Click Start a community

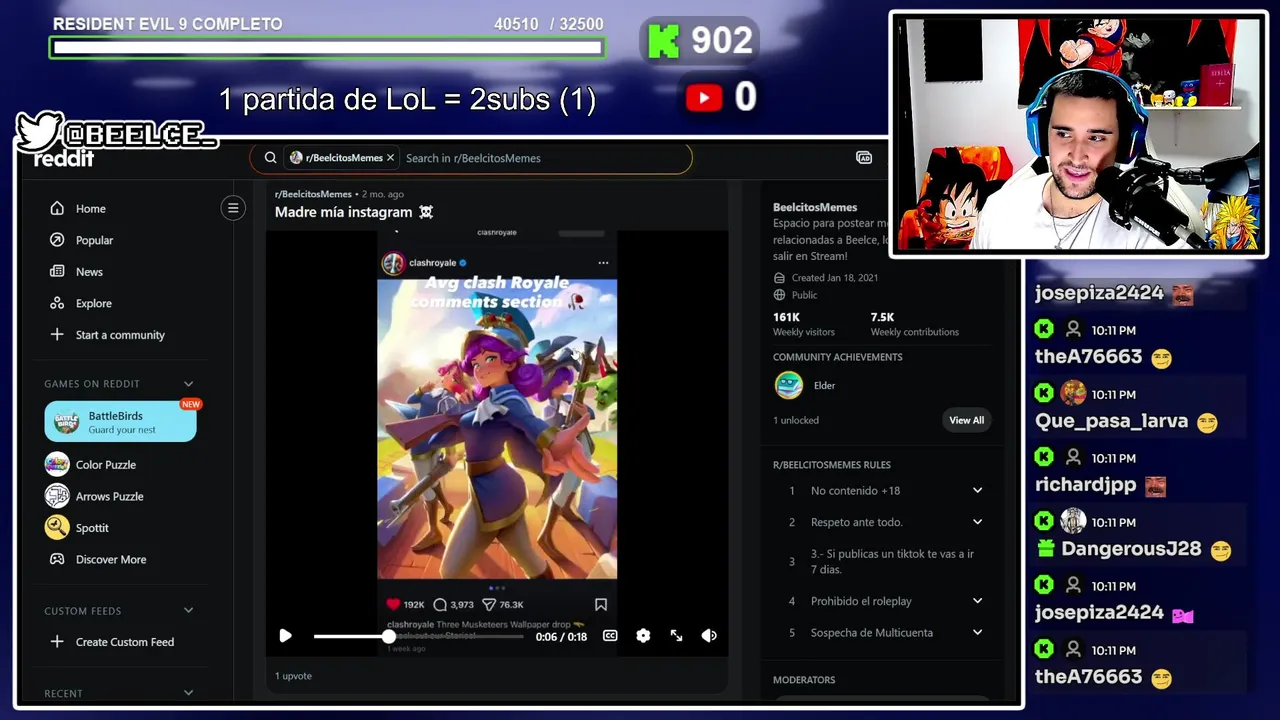click(x=120, y=335)
